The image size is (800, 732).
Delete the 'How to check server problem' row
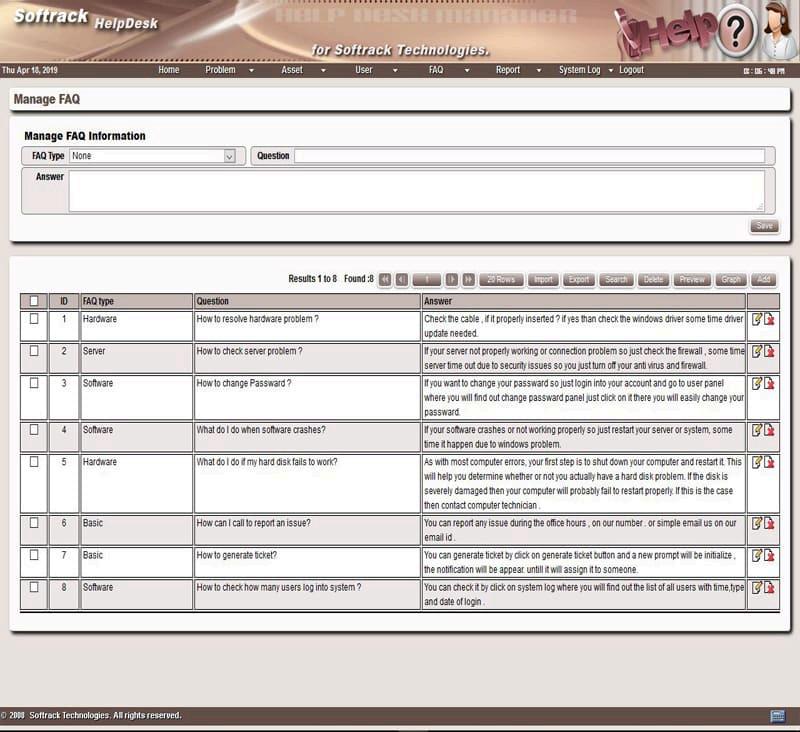tap(769, 351)
